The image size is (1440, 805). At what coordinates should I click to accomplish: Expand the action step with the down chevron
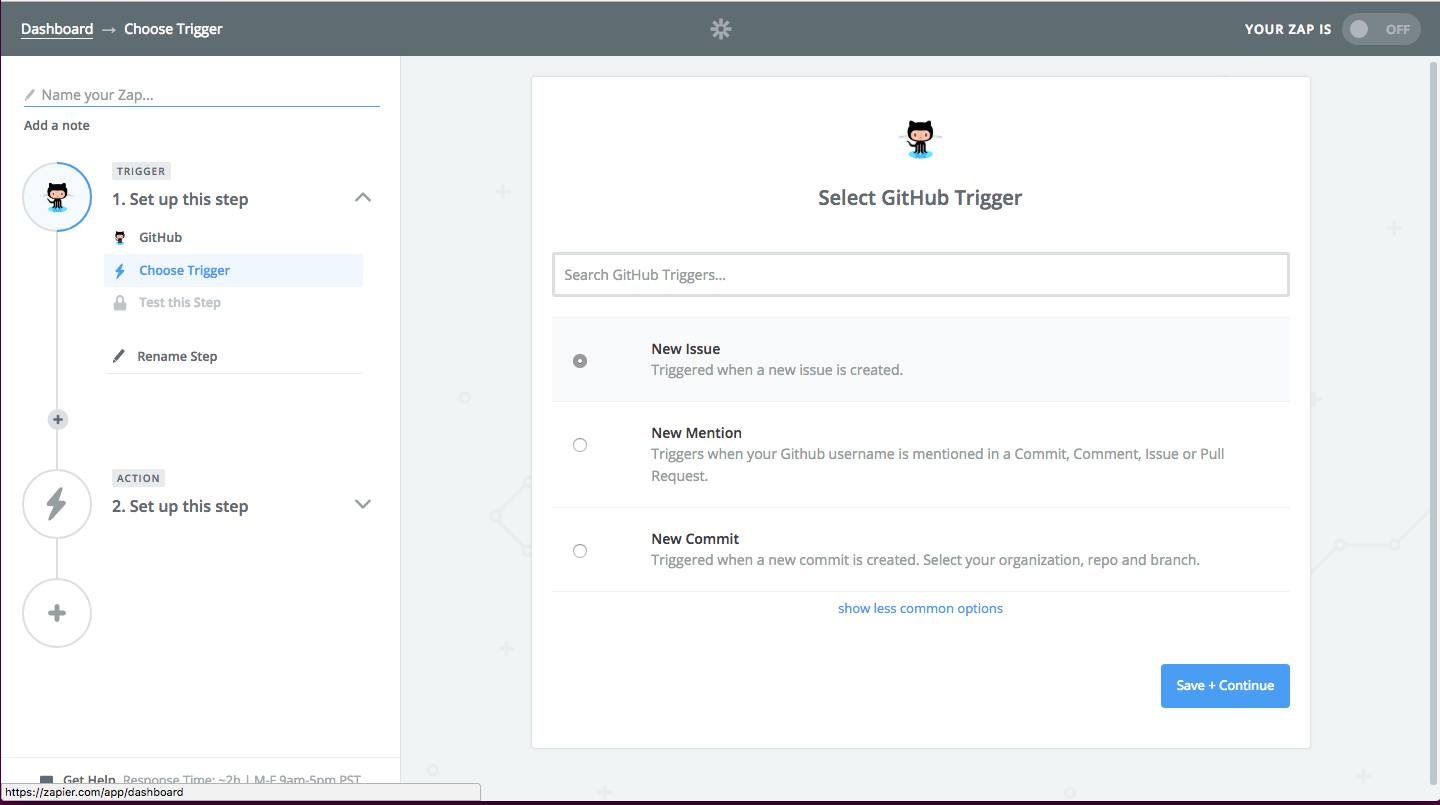(x=363, y=504)
